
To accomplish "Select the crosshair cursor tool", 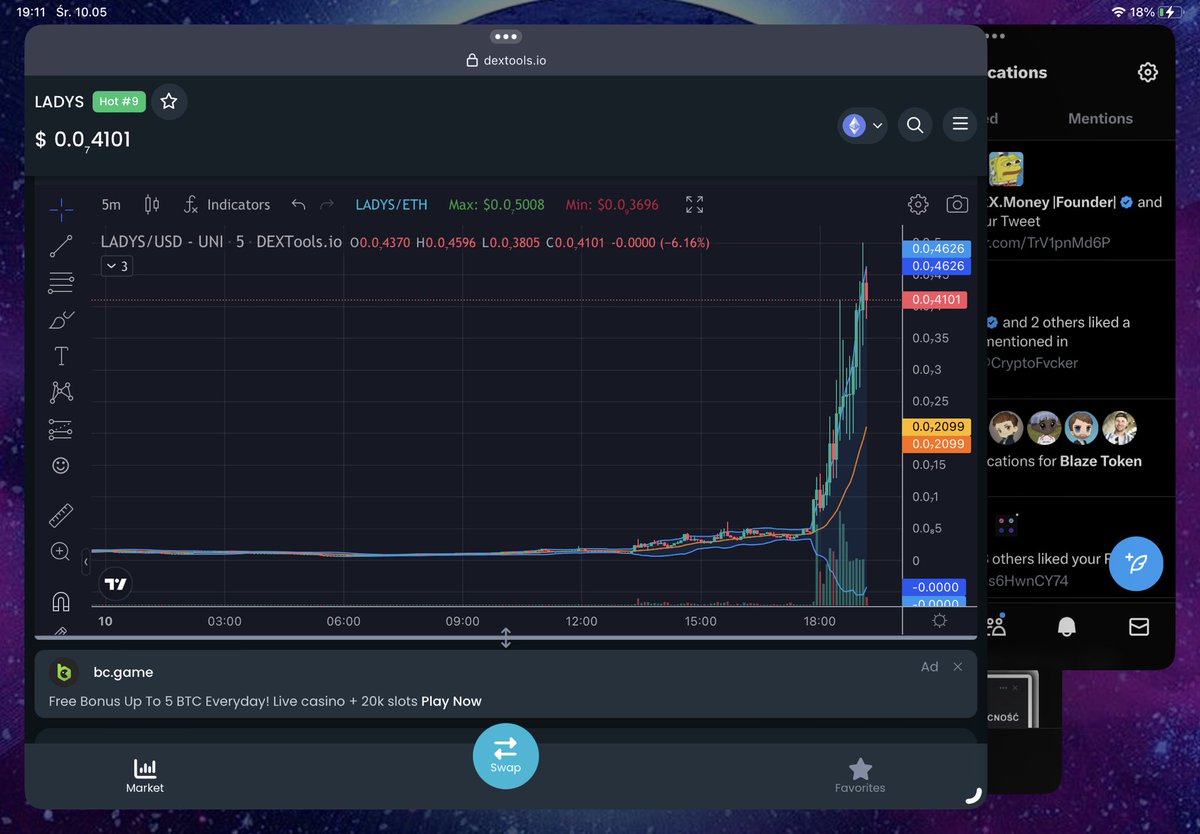I will pos(61,209).
